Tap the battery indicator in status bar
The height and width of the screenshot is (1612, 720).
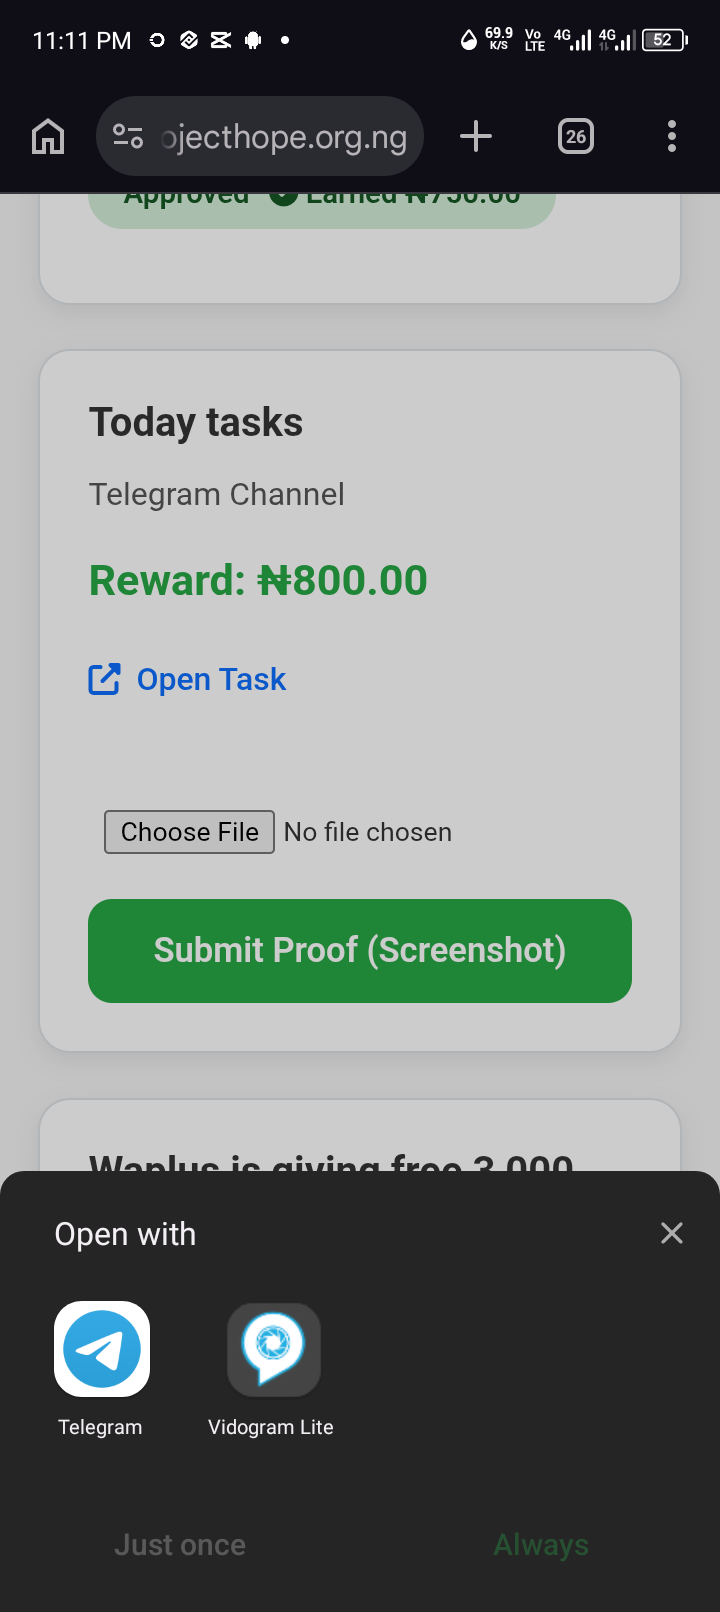[x=663, y=40]
